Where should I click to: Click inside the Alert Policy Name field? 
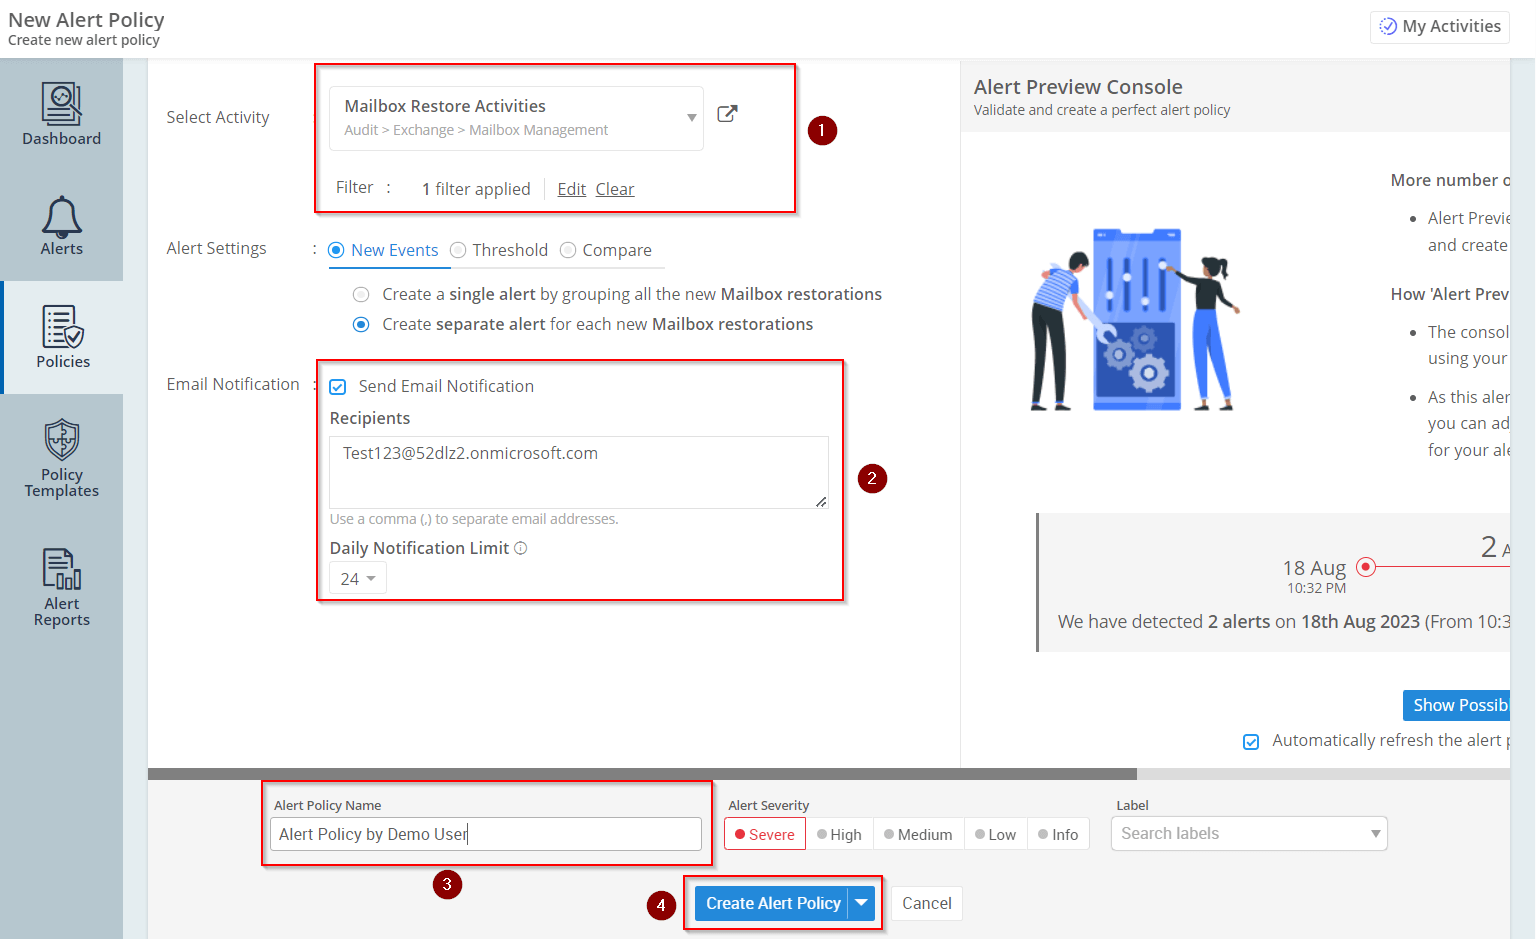(x=486, y=834)
